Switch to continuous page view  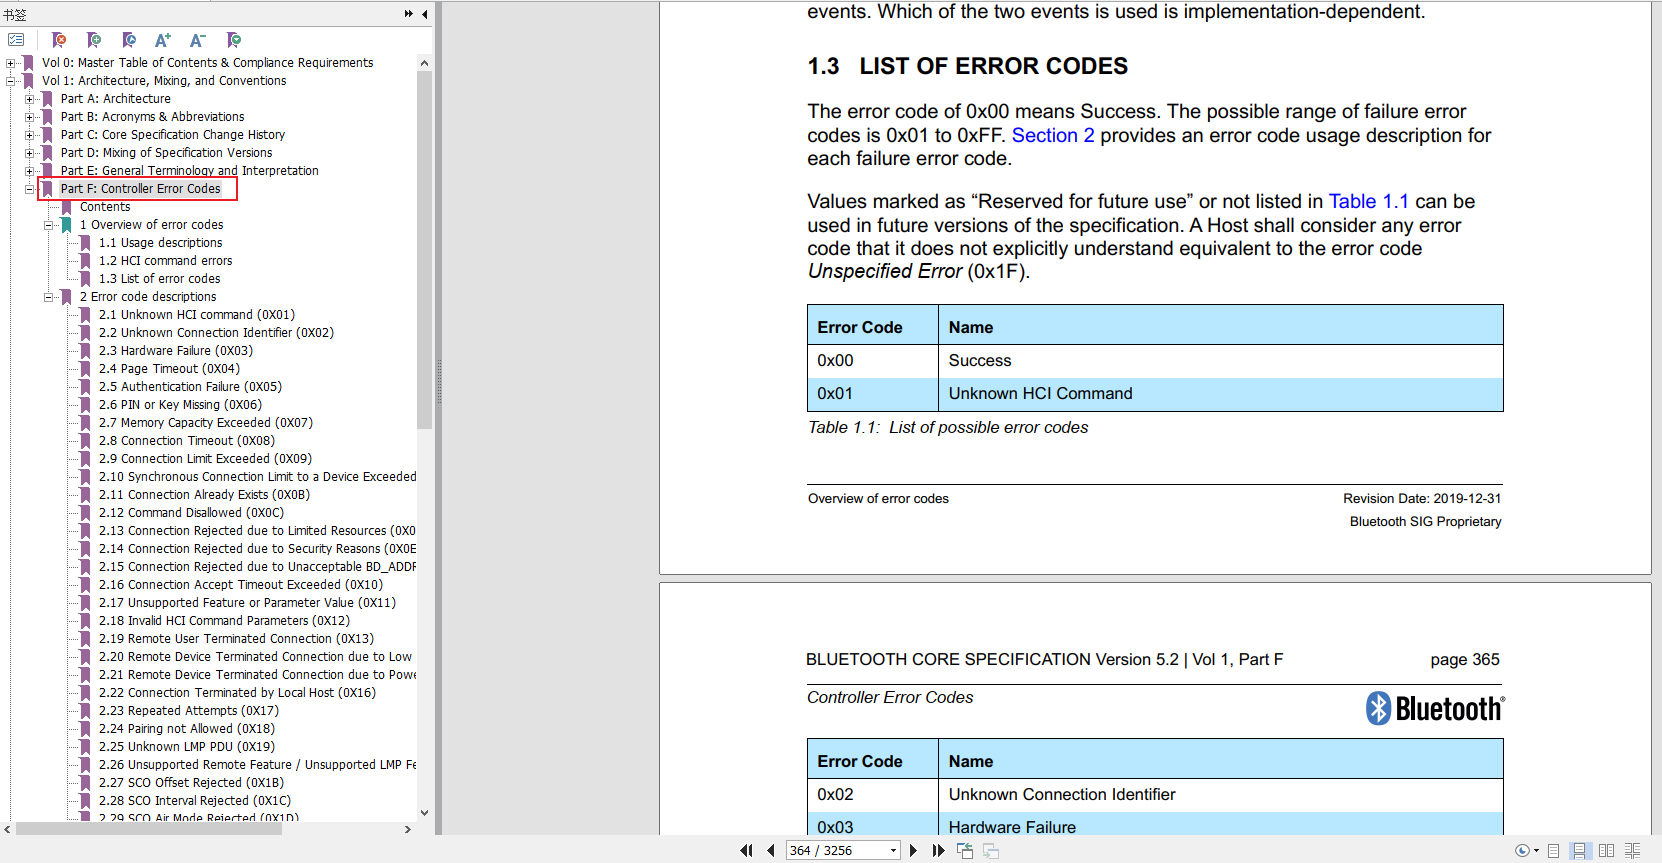[1579, 851]
